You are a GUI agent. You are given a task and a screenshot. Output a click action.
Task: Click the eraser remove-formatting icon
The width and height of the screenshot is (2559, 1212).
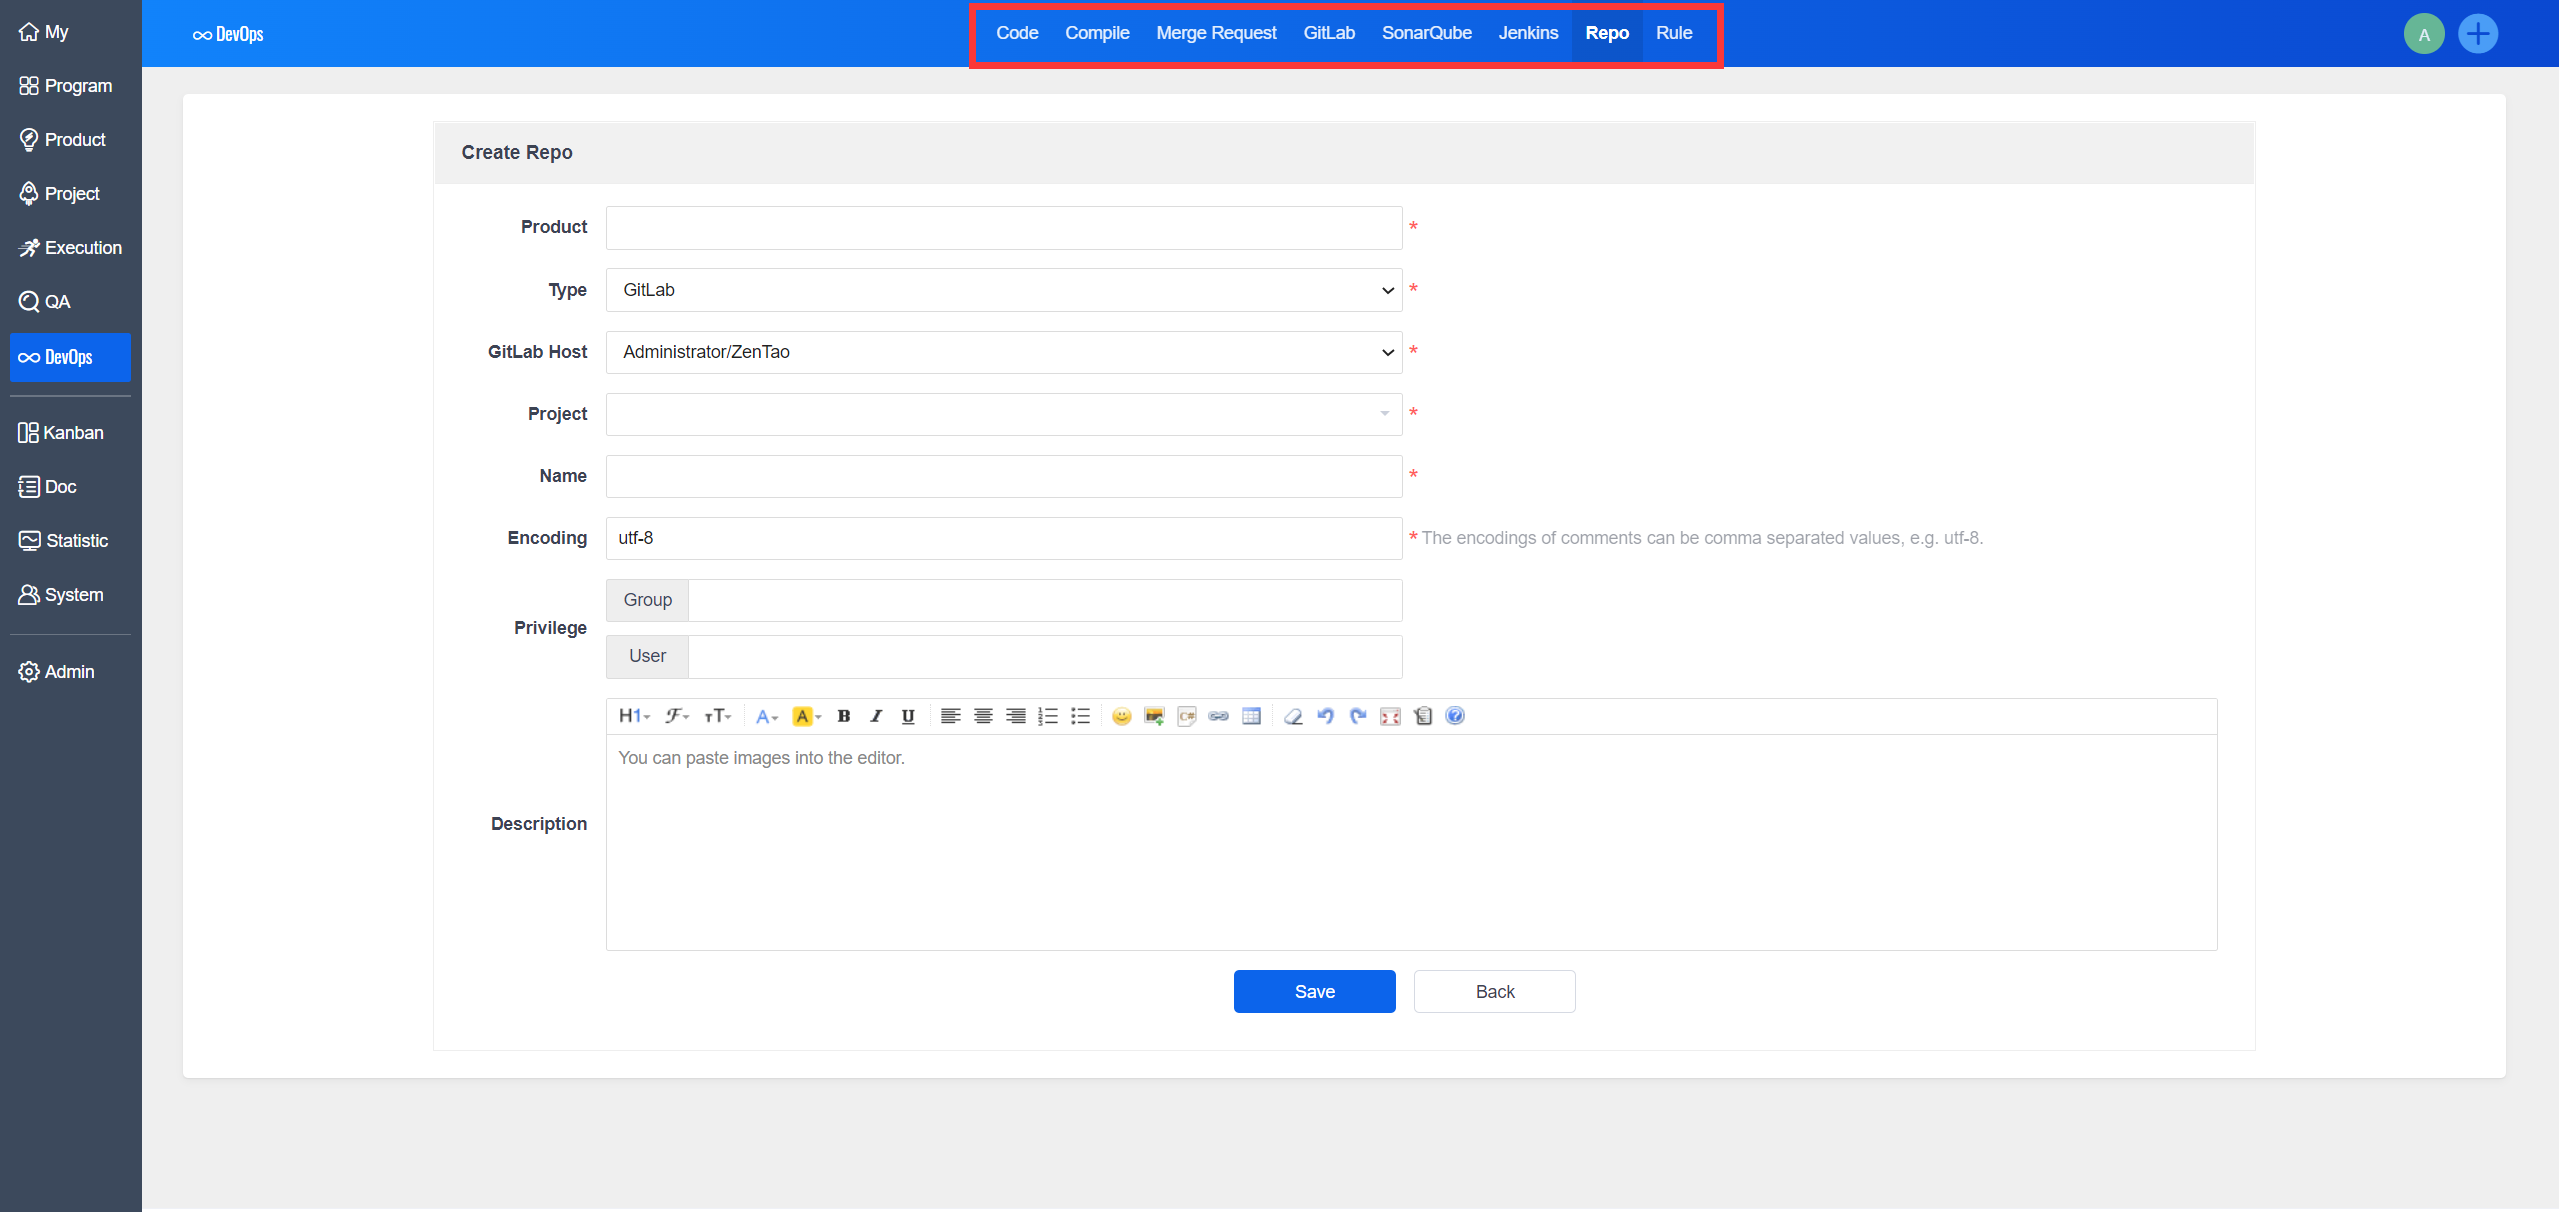point(1293,716)
